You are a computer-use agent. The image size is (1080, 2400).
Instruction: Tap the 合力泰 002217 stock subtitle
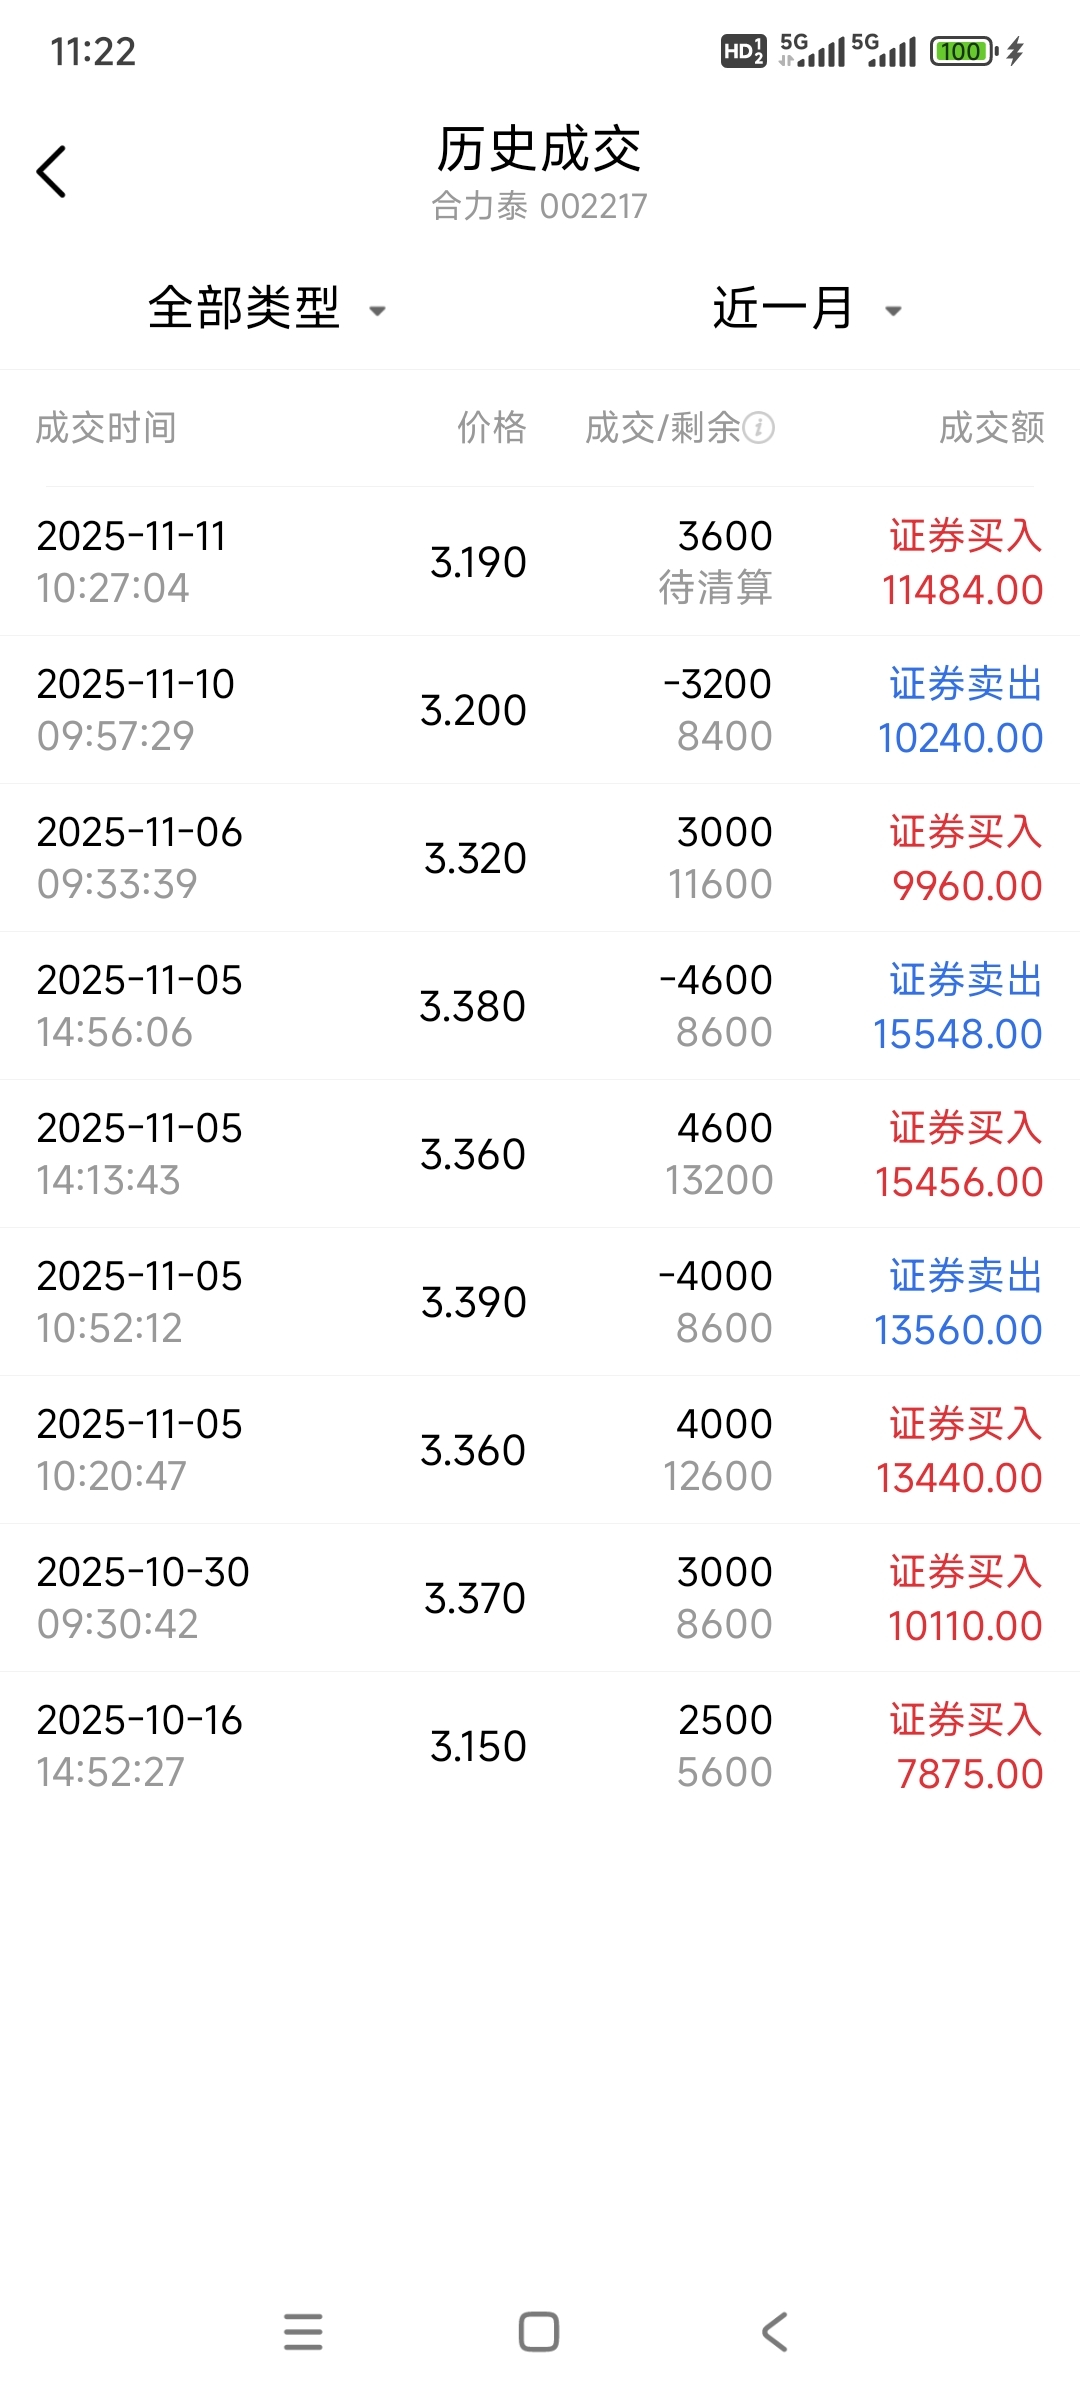(x=539, y=206)
